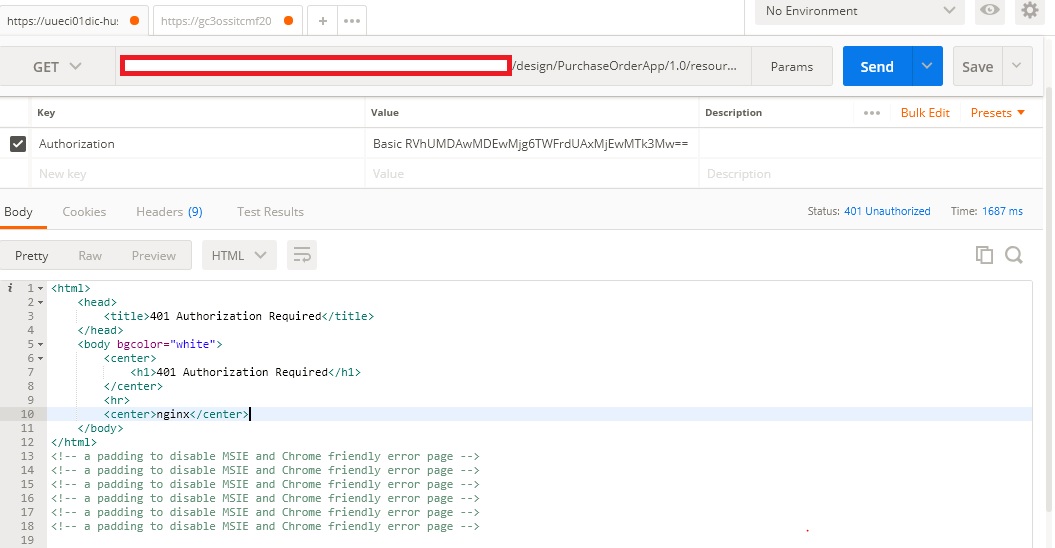Click the title tag text on line 3
This screenshot has height=548, width=1055.
point(239,316)
